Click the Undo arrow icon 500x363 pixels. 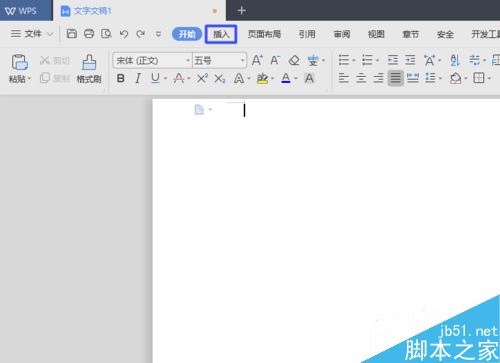124,34
